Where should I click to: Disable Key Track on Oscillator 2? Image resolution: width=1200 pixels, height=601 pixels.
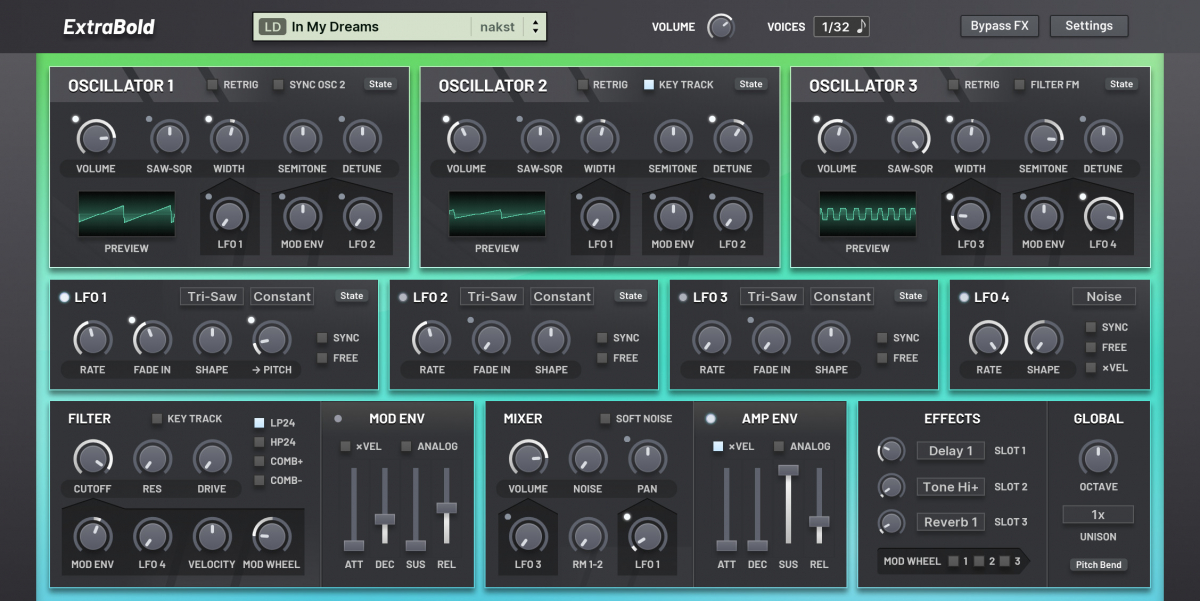649,85
